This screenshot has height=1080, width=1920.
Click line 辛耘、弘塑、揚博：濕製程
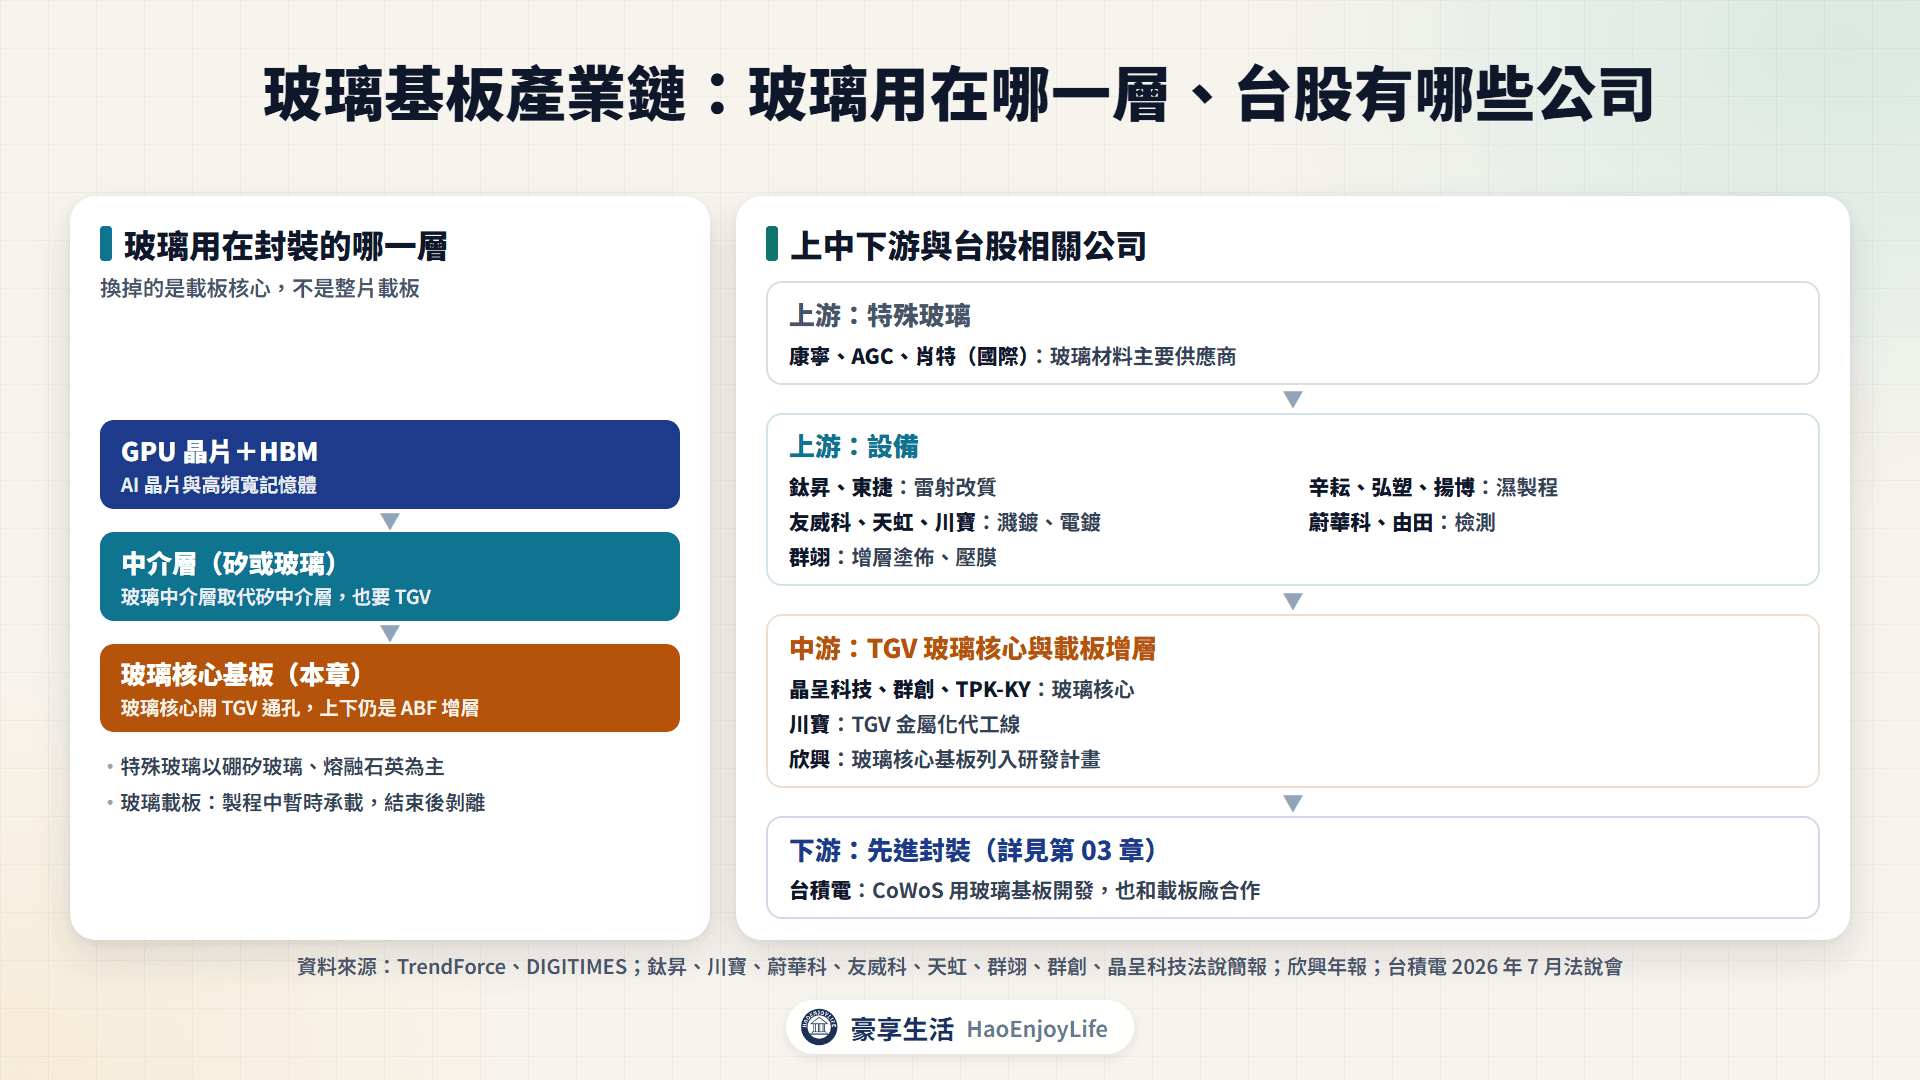1433,488
